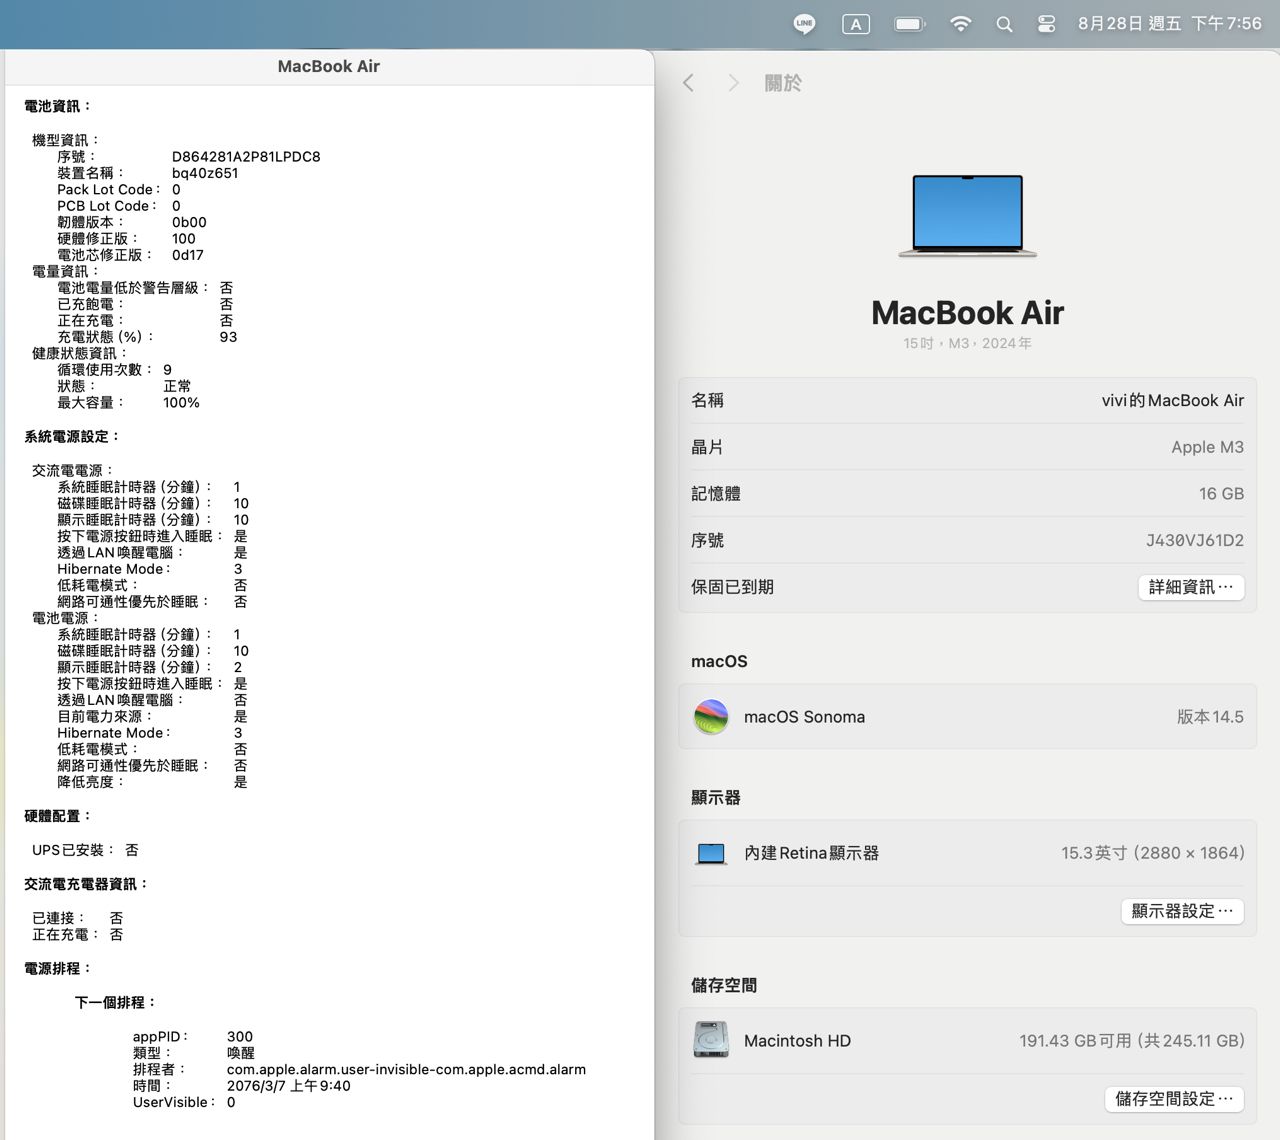Click the 降低亮度 row
This screenshot has height=1140, width=1280.
[x=152, y=782]
